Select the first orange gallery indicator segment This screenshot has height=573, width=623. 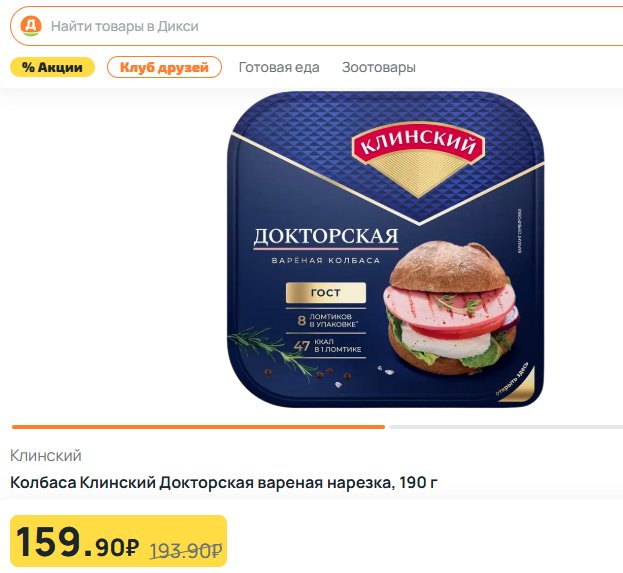(198, 427)
